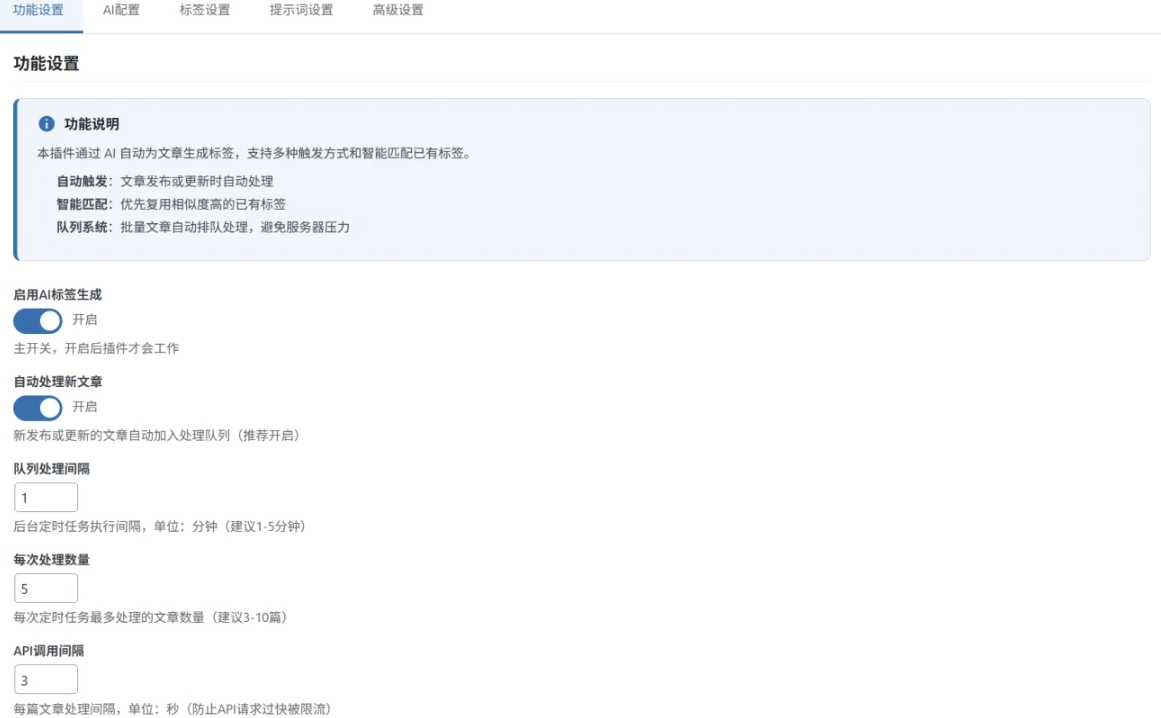Screen dimensions: 1161x718
Task: Click the 开启 label next to 启用AI标签生成 switch
Action: click(x=85, y=320)
